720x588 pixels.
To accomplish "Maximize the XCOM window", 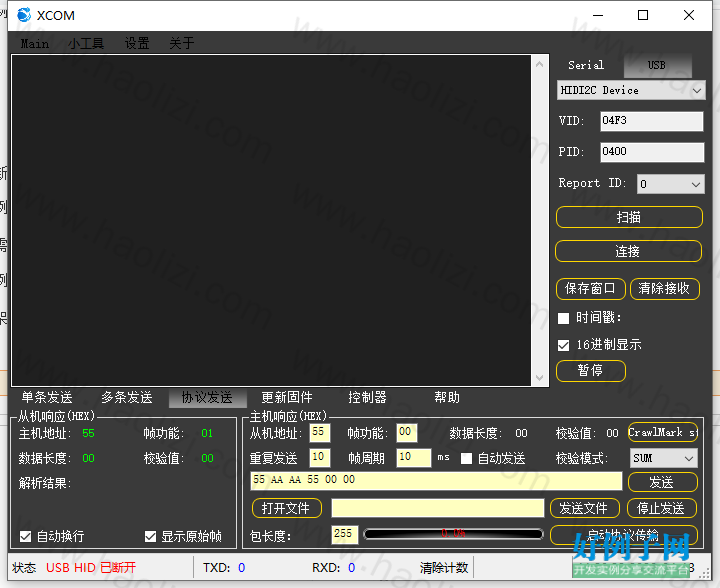I will [643, 15].
